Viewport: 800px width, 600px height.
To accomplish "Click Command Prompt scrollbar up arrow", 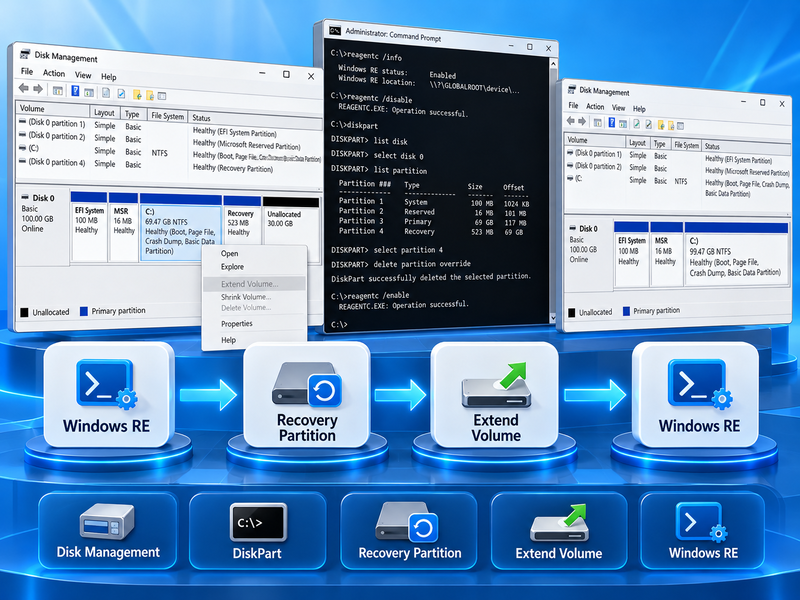I will (x=553, y=64).
